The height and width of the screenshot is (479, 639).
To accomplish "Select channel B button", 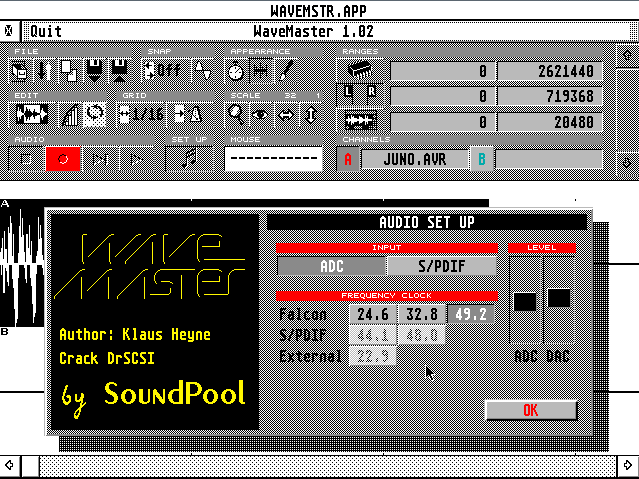I will click(482, 159).
